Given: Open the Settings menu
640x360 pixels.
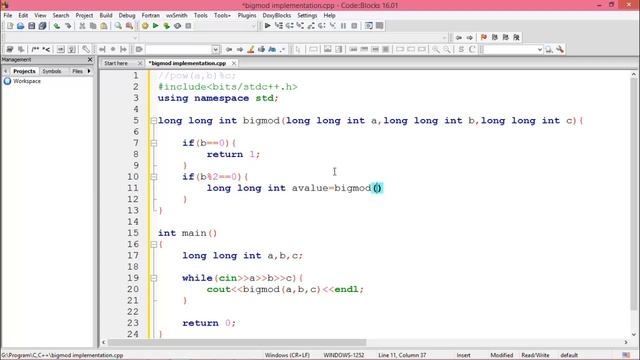Looking at the screenshot, I should pyautogui.click(x=307, y=15).
